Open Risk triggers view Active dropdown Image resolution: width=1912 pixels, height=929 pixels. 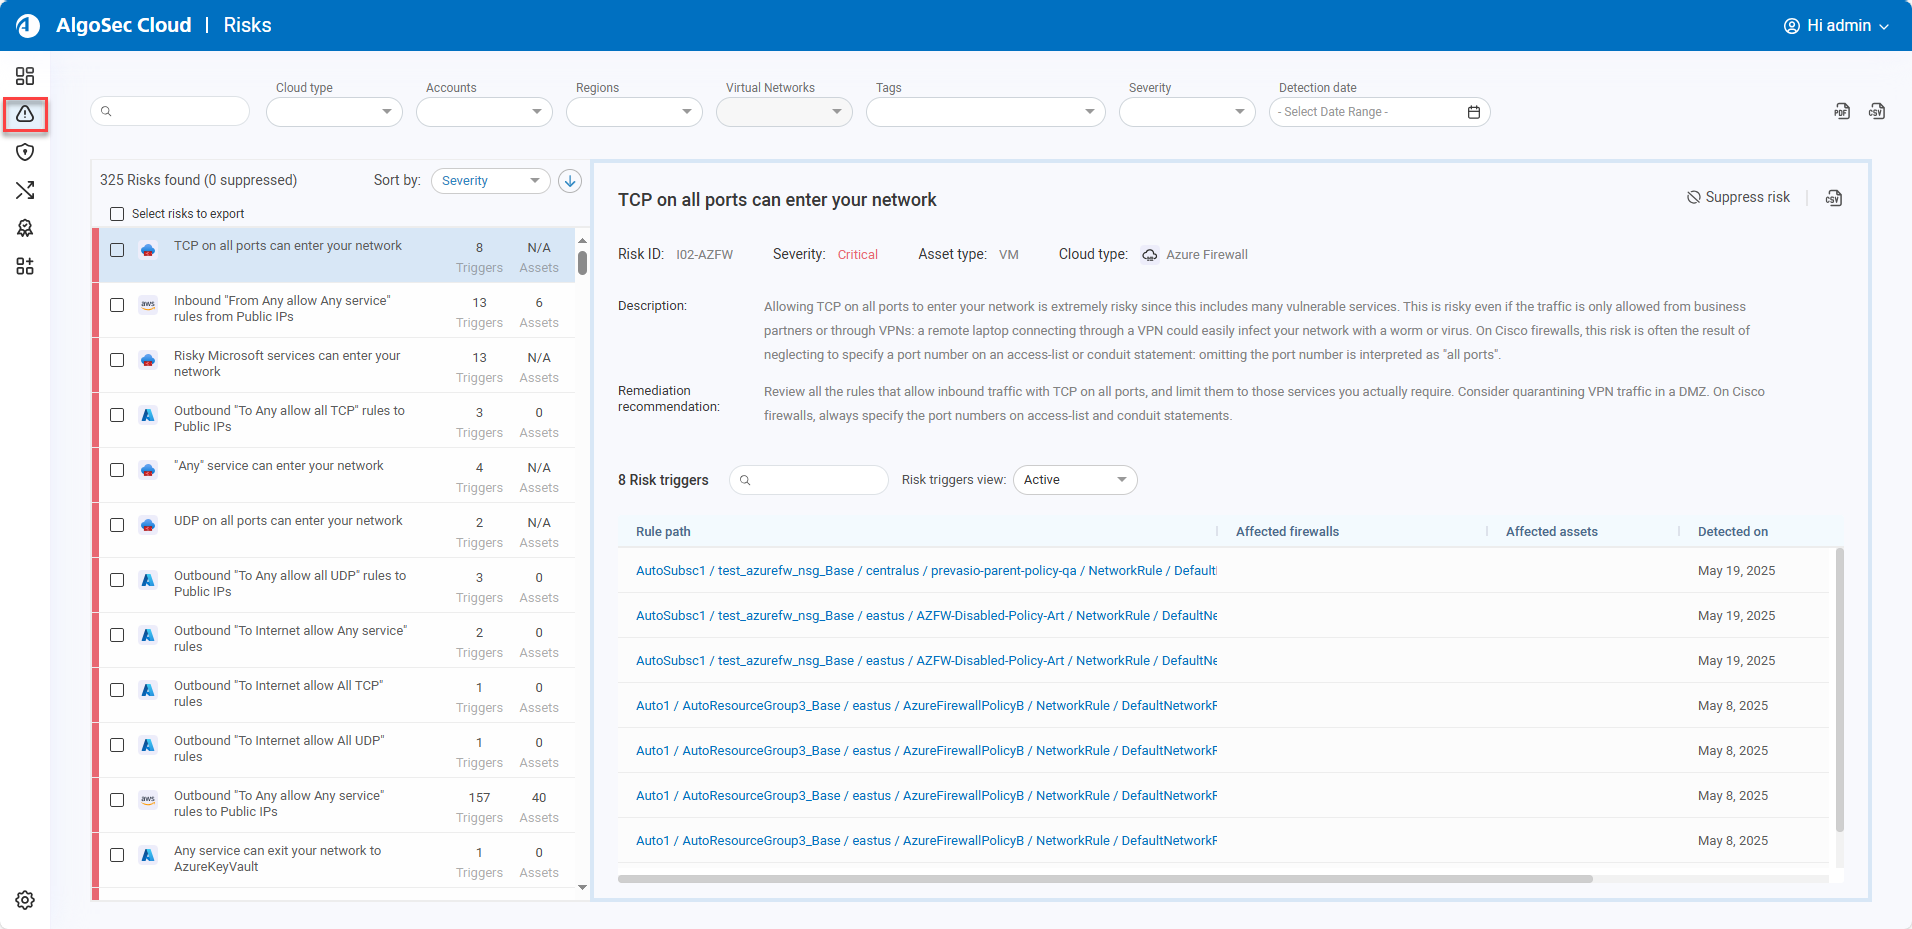pyautogui.click(x=1075, y=480)
